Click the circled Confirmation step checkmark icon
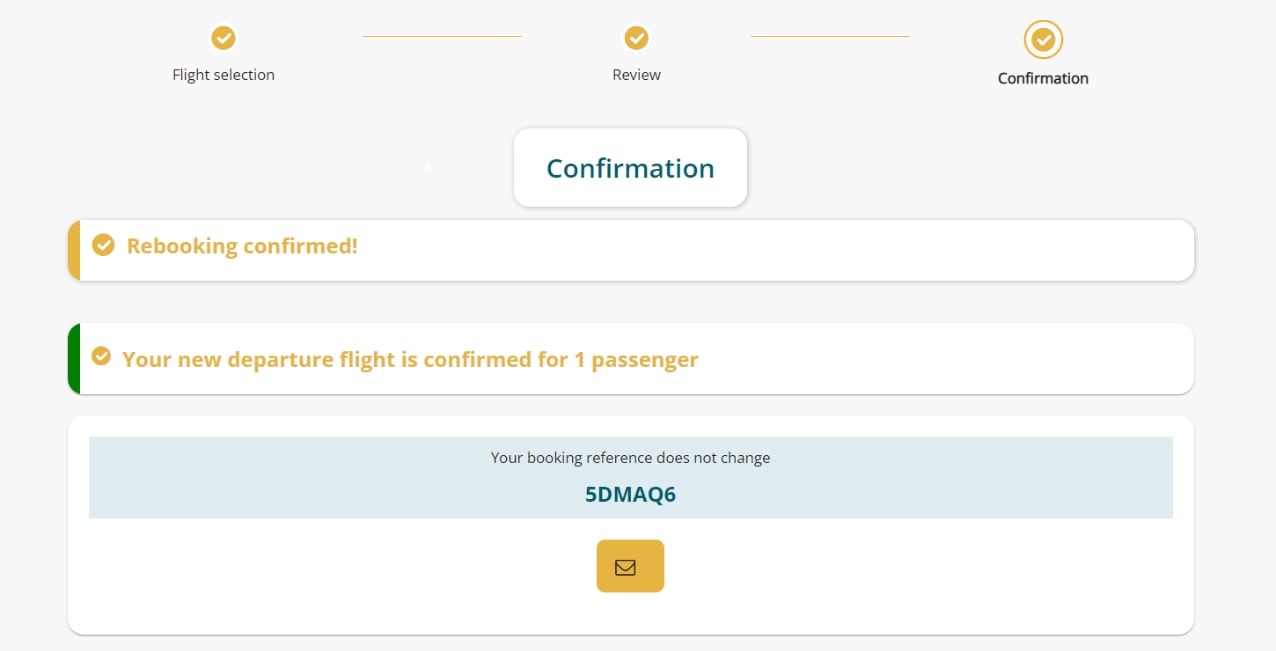 point(1043,40)
